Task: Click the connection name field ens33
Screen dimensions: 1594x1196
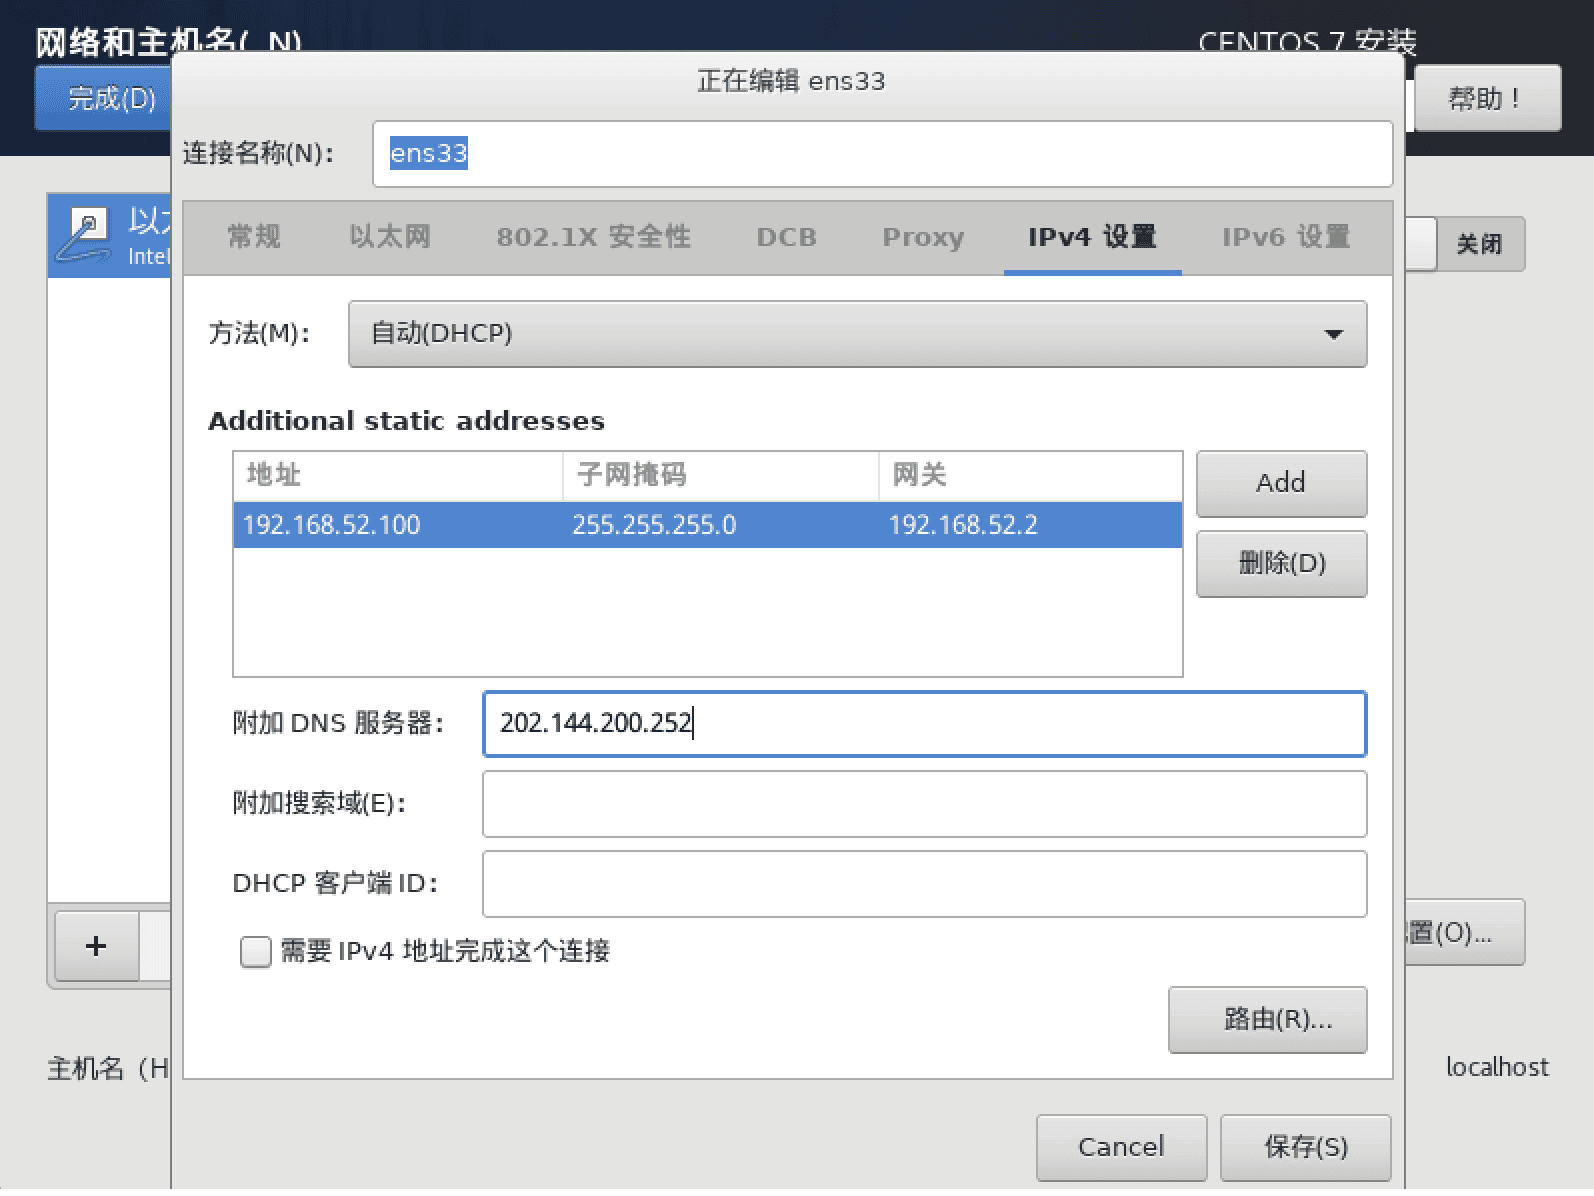Action: pos(882,154)
